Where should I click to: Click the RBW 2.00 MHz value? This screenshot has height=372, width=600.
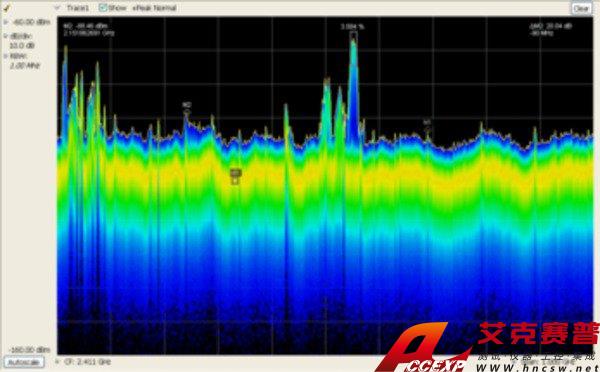pos(25,66)
